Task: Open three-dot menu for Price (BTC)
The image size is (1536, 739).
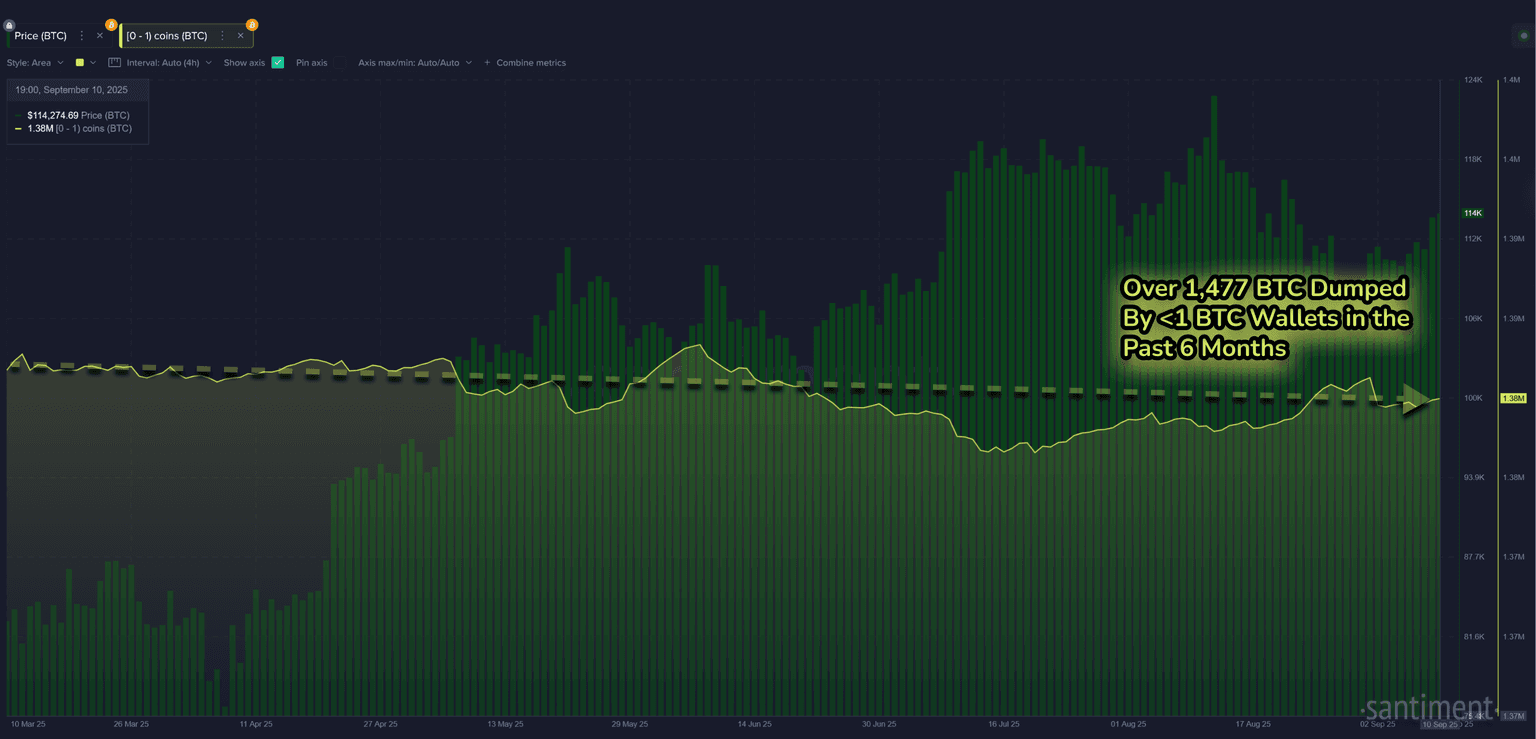Action: pyautogui.click(x=82, y=36)
